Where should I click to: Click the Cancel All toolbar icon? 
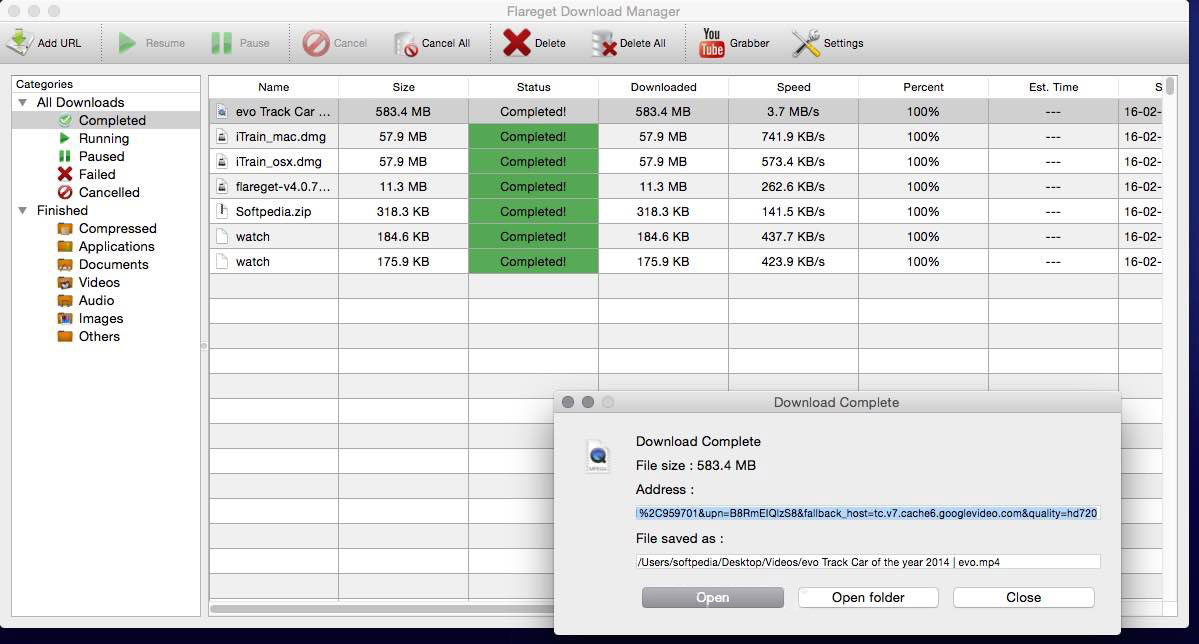(x=406, y=44)
